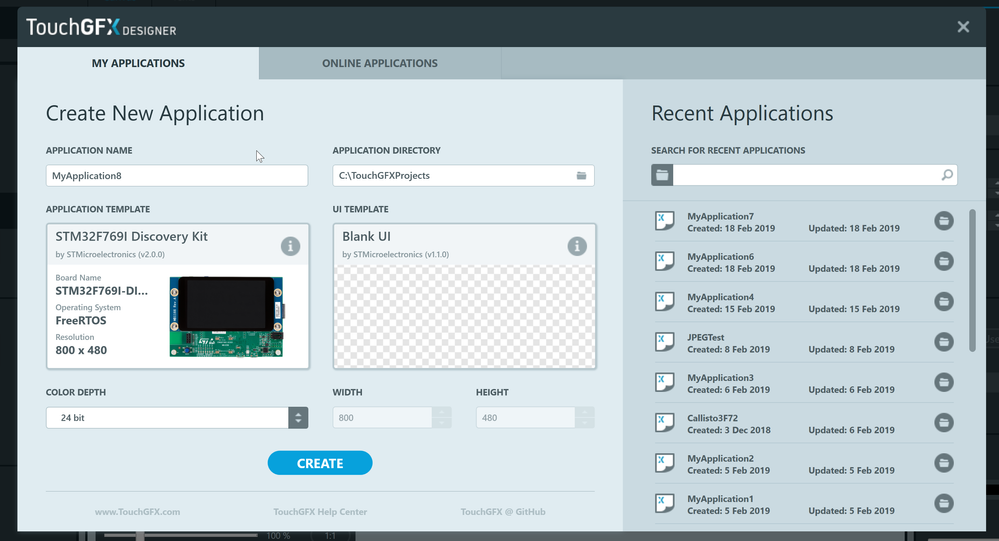Click MyApplication7 file icon

(x=665, y=221)
